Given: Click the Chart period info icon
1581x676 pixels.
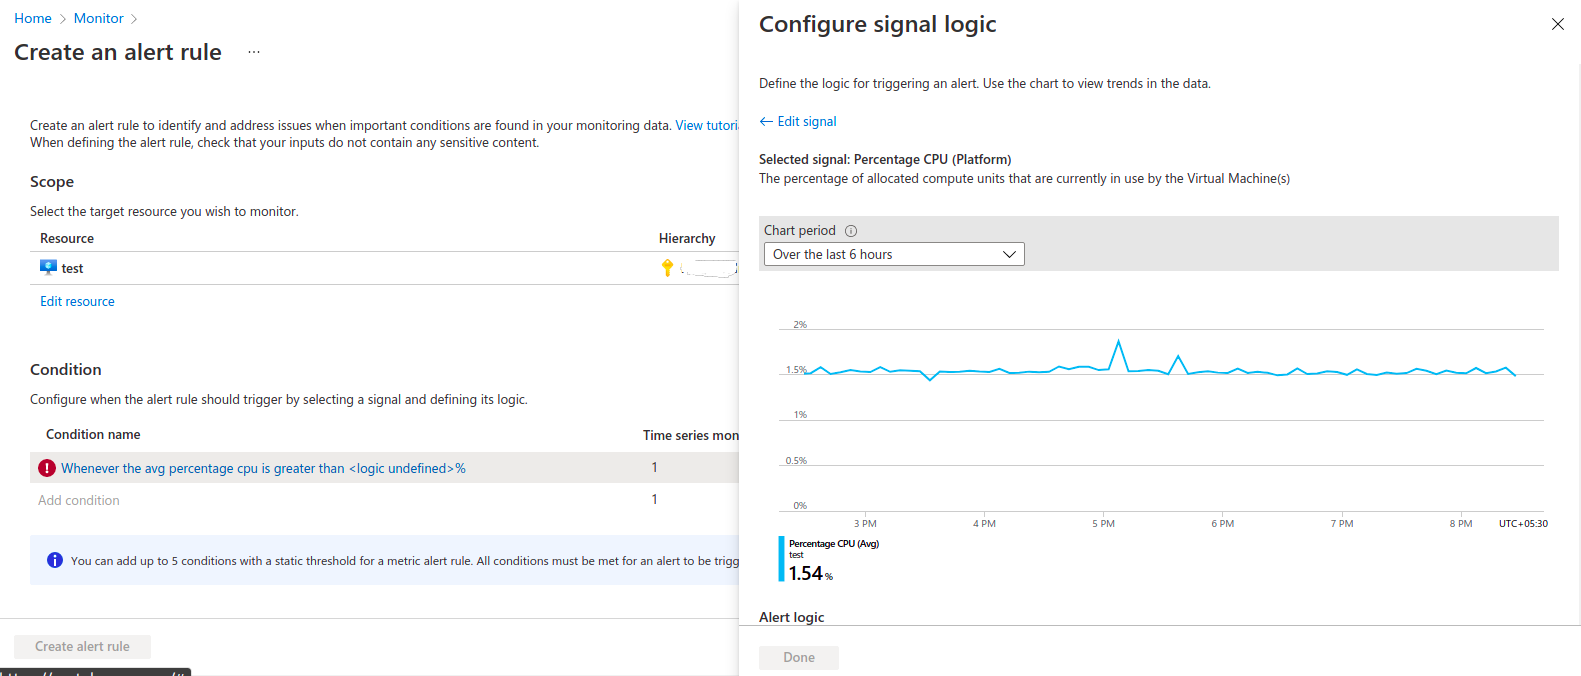Looking at the screenshot, I should pos(851,231).
